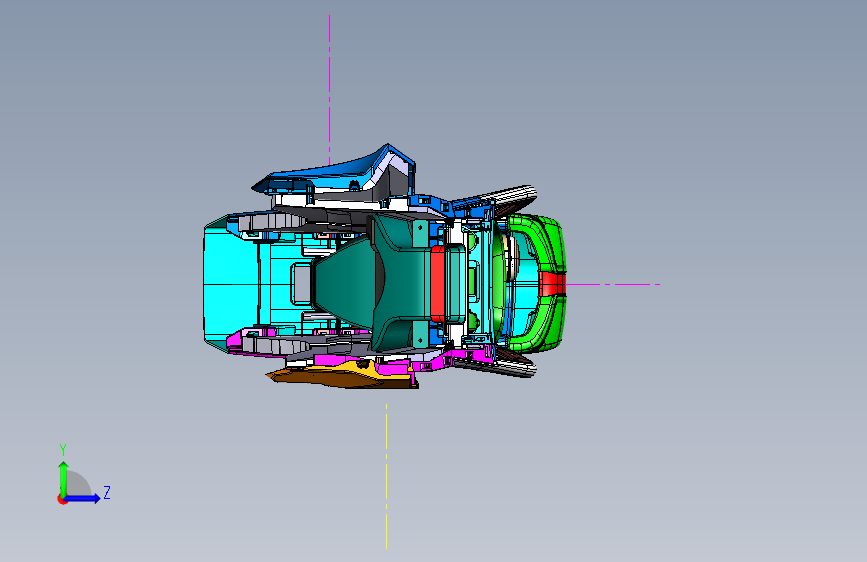Select the magenta horizontal axis line right of the model
This screenshot has height=562, width=867.
point(613,284)
